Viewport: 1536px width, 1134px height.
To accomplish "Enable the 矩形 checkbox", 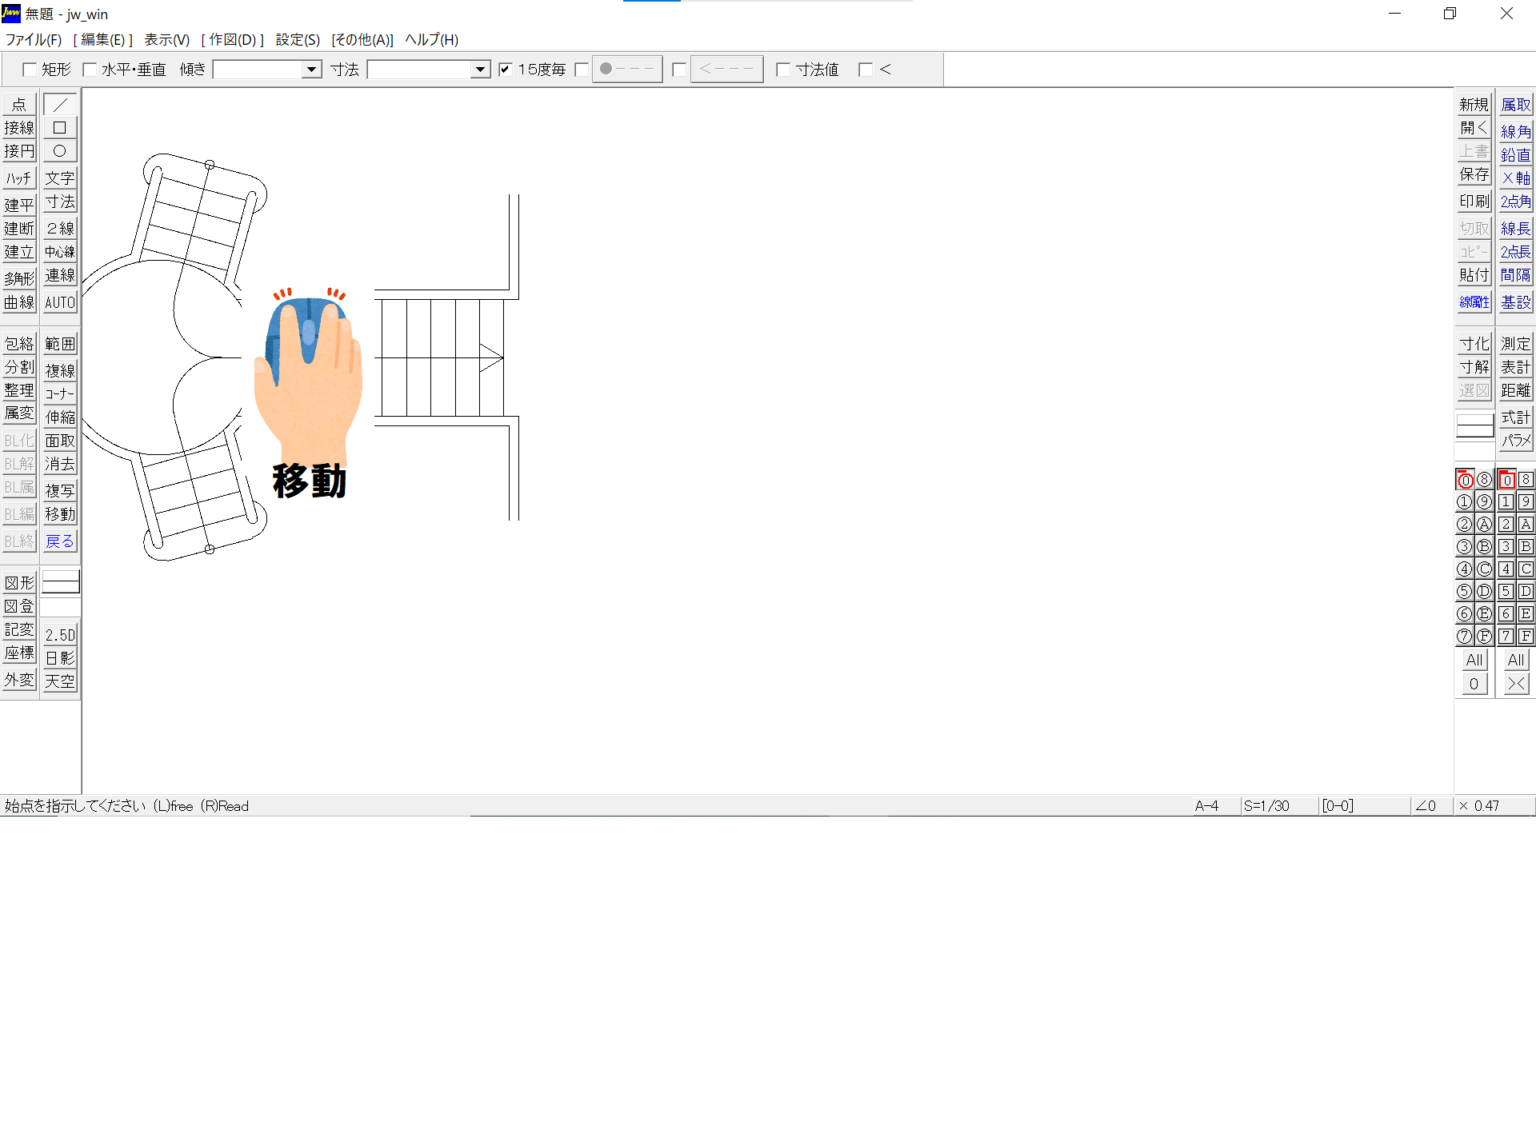I will pos(30,69).
